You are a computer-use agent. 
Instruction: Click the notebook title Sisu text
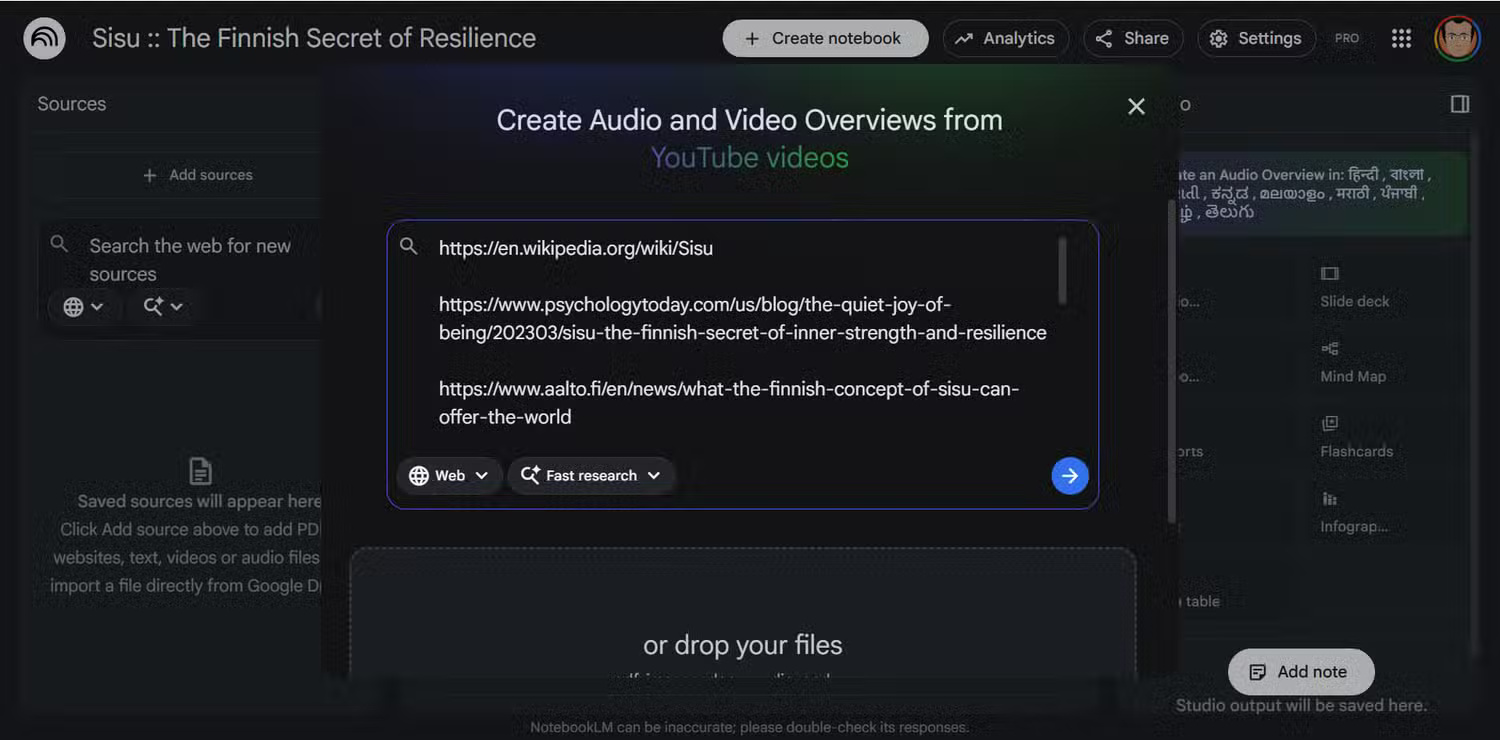coord(314,38)
